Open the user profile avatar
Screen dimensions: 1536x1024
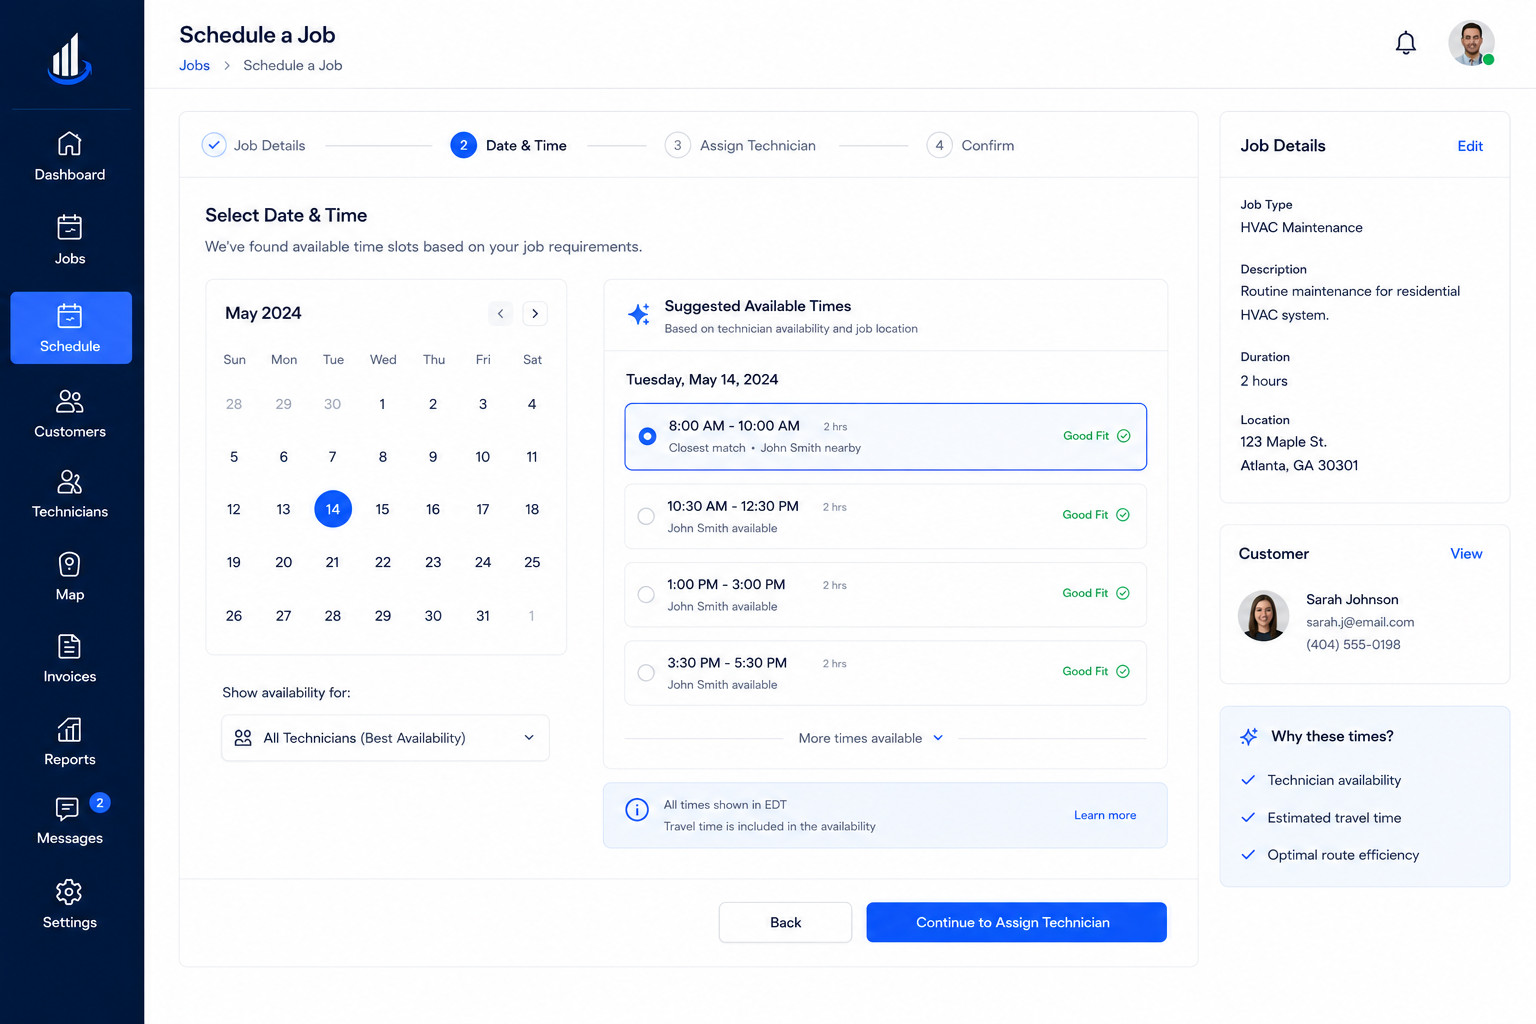click(1471, 43)
